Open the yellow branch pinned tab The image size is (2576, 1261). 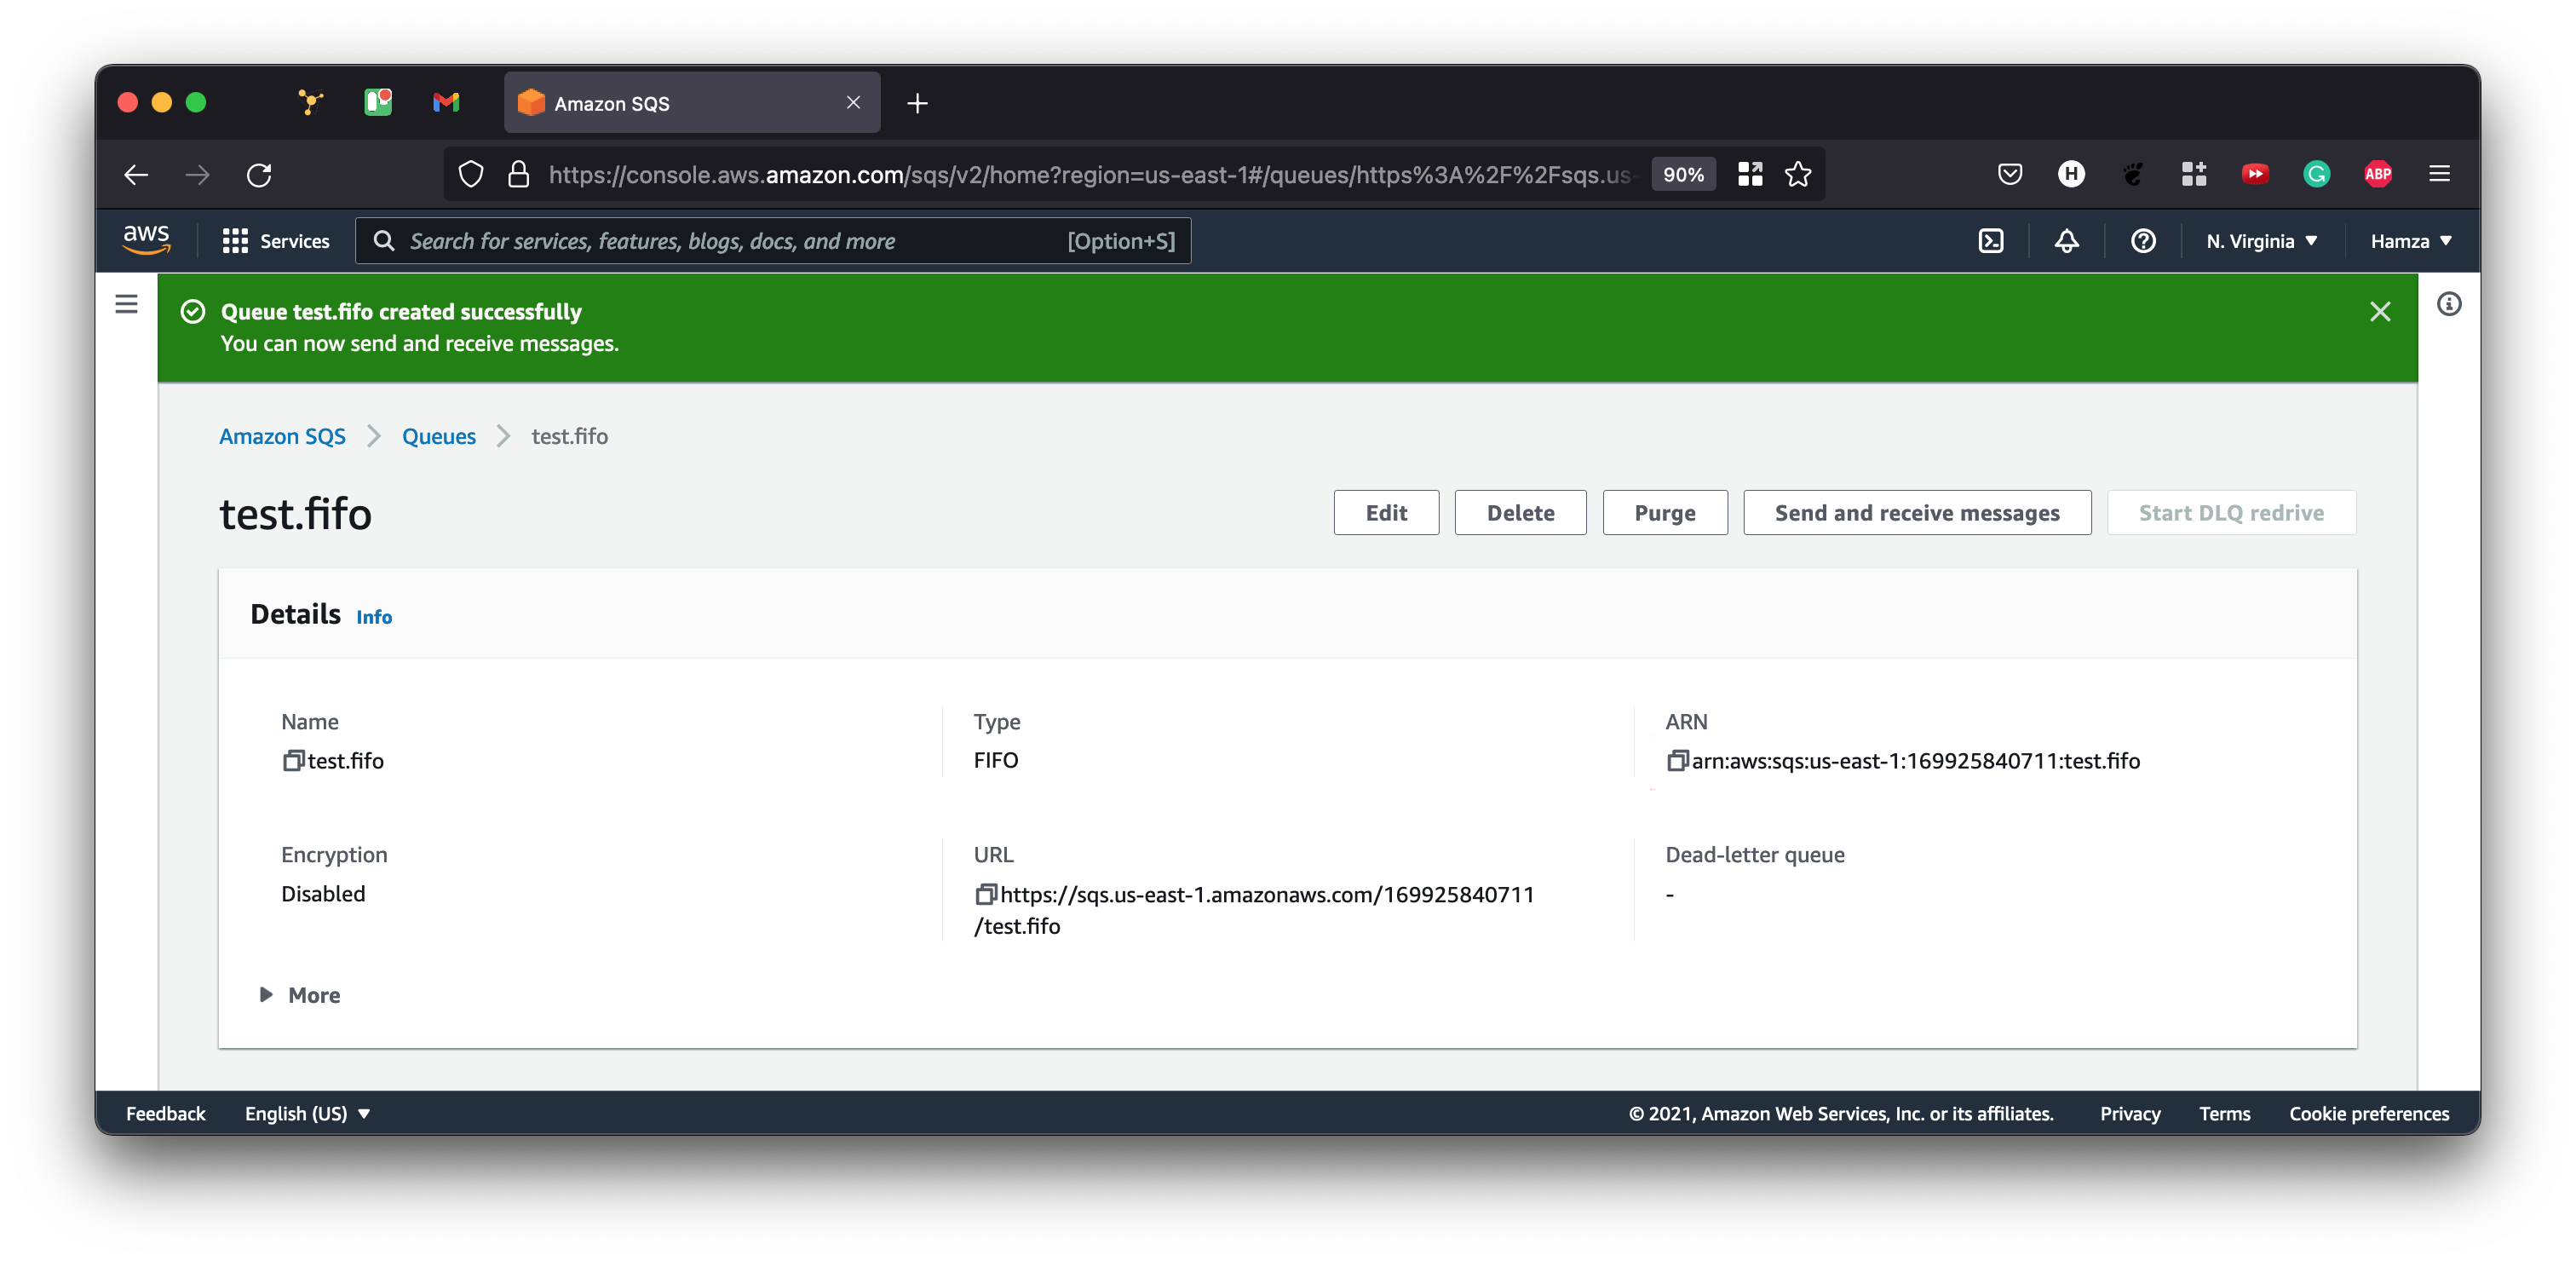[x=311, y=102]
